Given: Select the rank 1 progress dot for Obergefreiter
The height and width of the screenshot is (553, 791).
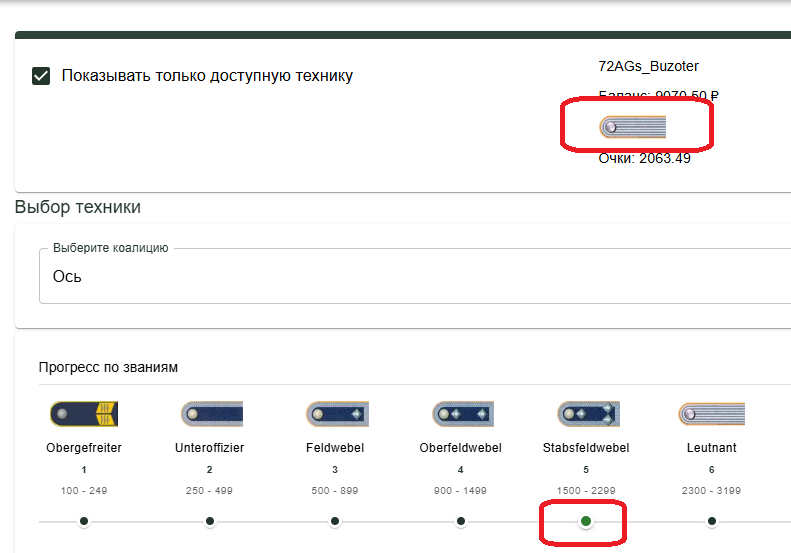Looking at the screenshot, I should coord(84,521).
